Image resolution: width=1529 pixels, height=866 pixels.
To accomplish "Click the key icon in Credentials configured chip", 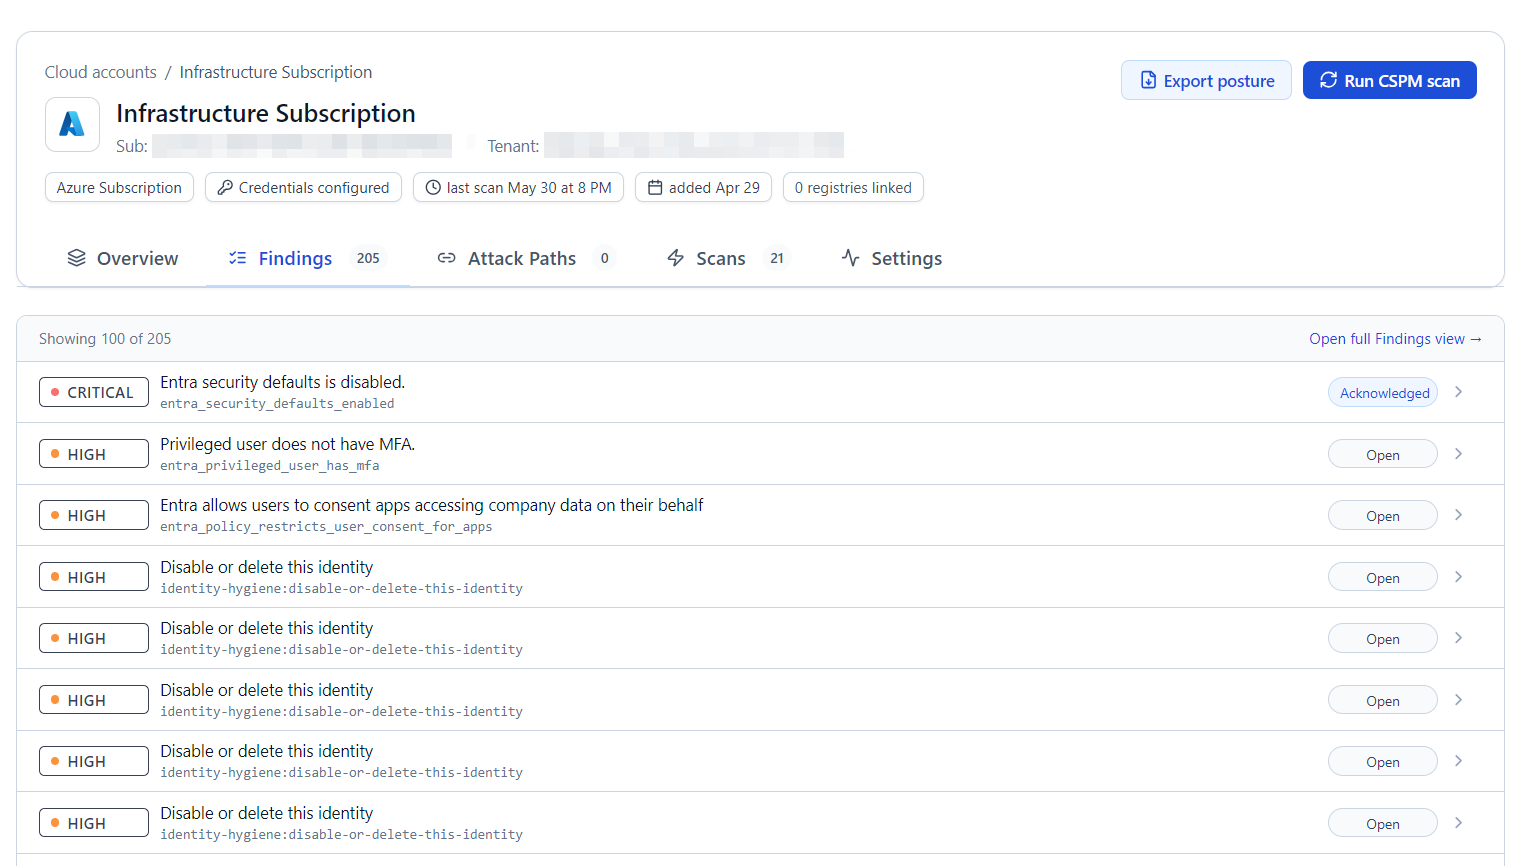I will point(225,187).
